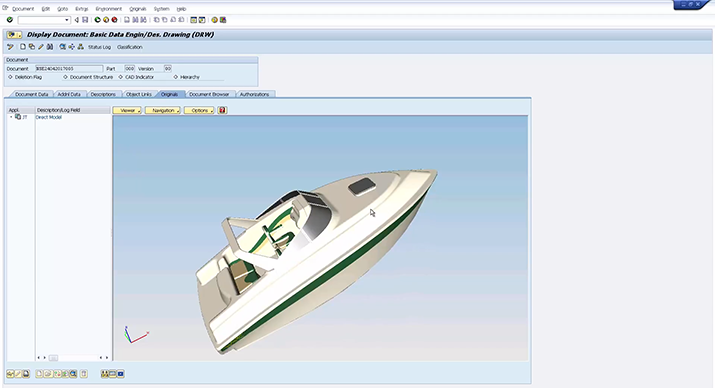715x388 pixels.
Task: Click the binoculars icon in the bottom originals toolbar
Action: click(x=104, y=374)
